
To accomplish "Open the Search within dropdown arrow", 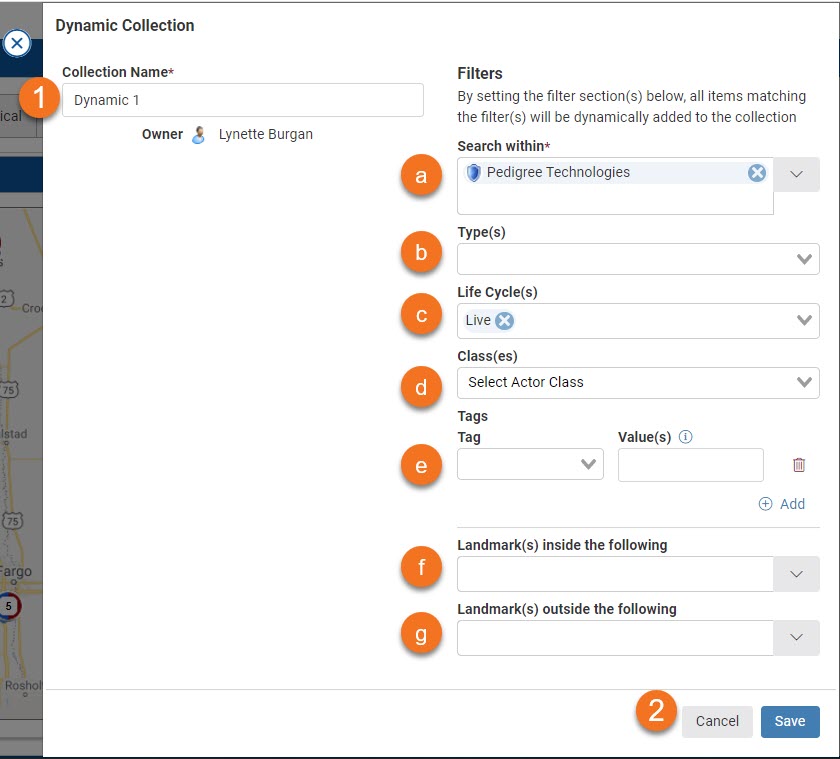I will 798,173.
